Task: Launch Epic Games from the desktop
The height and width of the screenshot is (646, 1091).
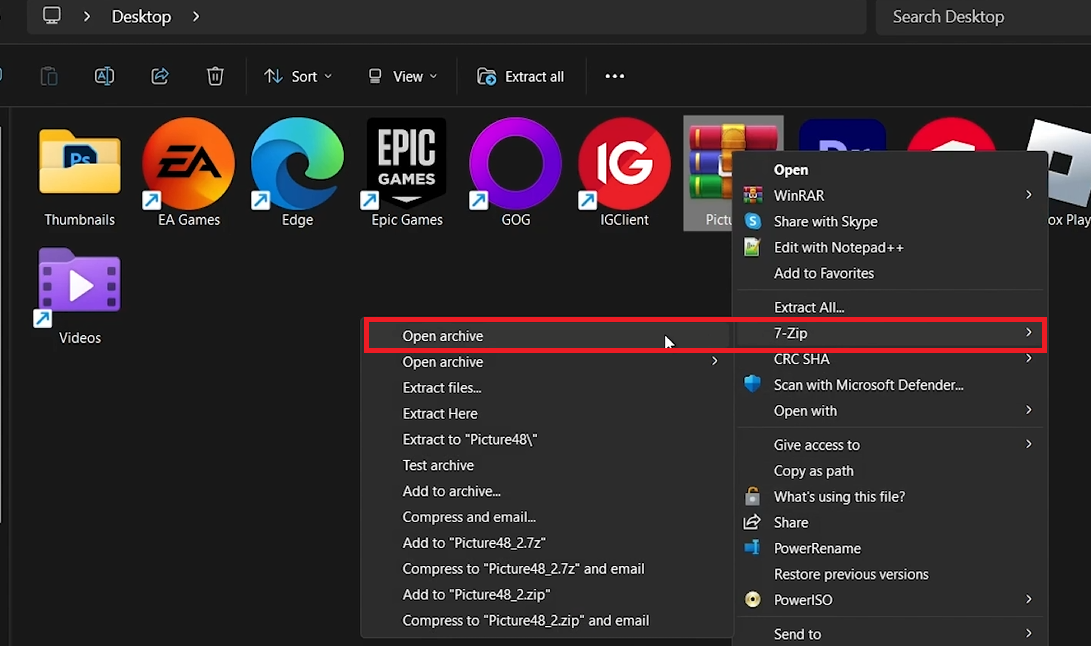Action: tap(405, 163)
